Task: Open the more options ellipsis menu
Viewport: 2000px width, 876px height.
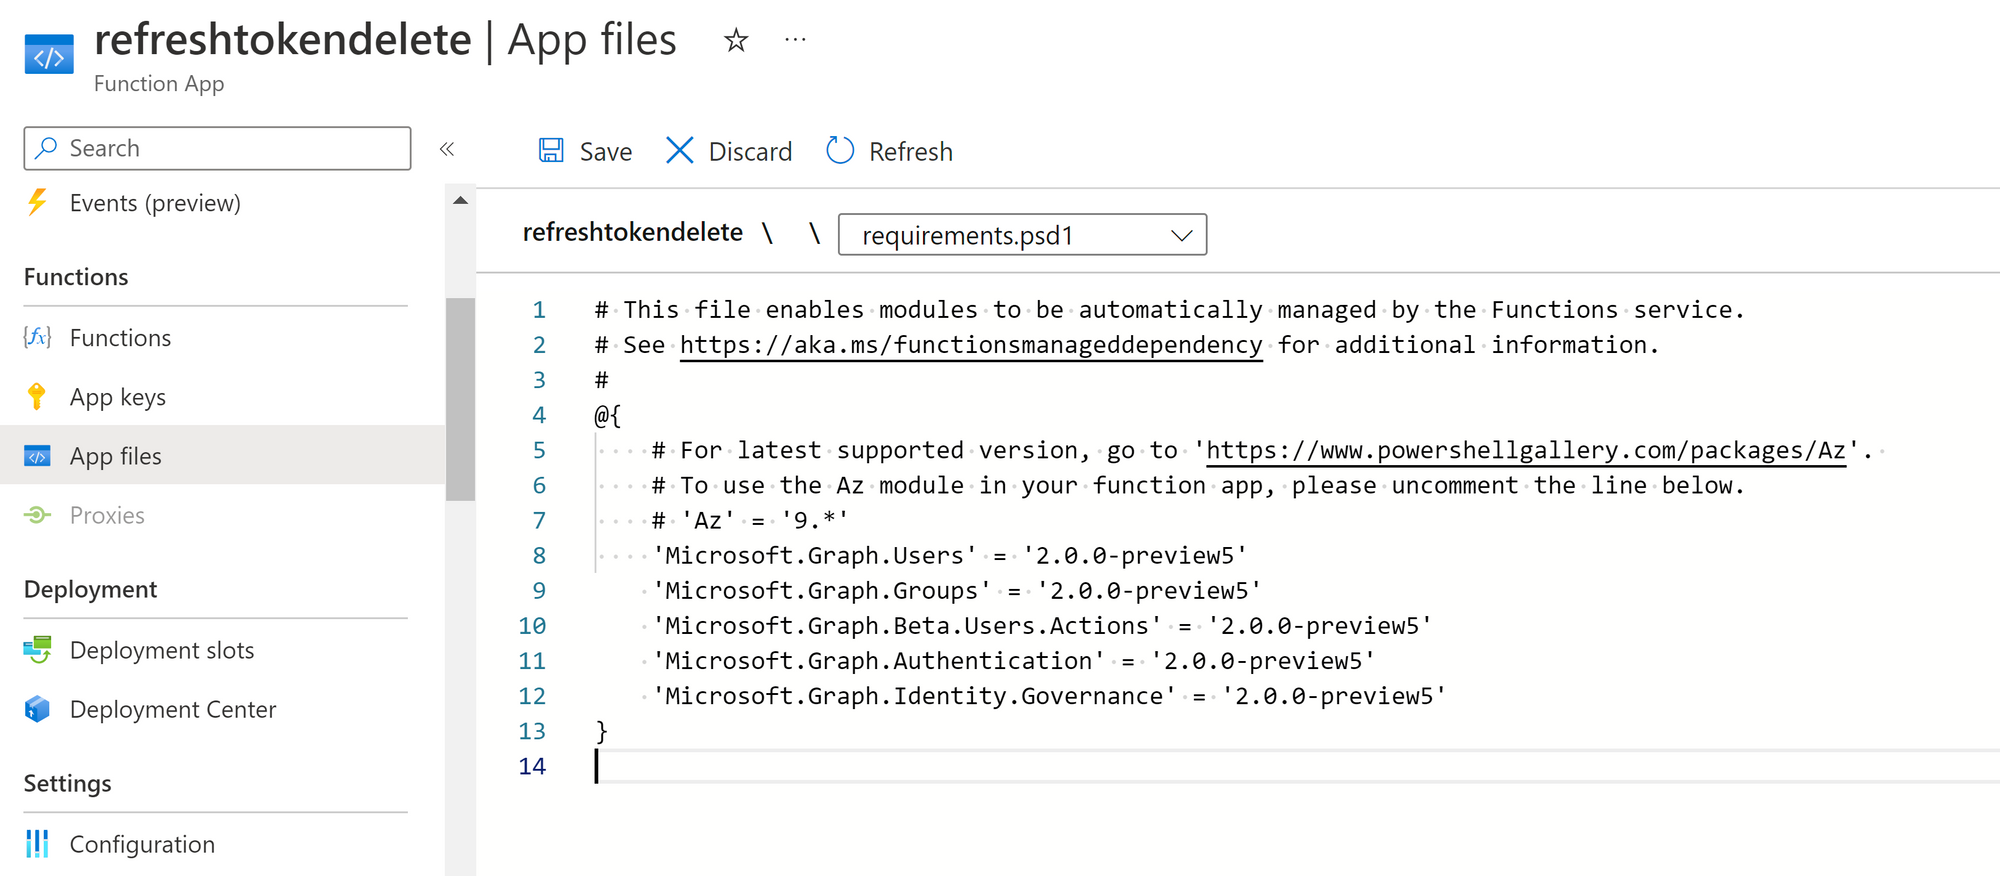Action: [x=796, y=40]
